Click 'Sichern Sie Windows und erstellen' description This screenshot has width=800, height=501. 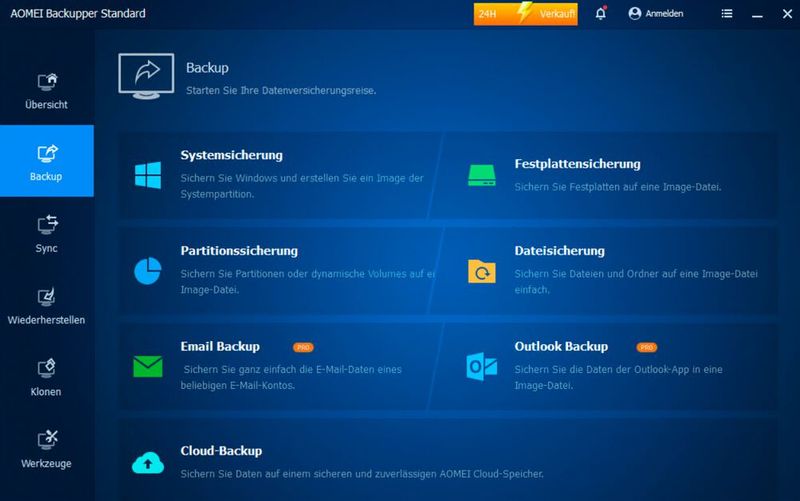point(302,186)
